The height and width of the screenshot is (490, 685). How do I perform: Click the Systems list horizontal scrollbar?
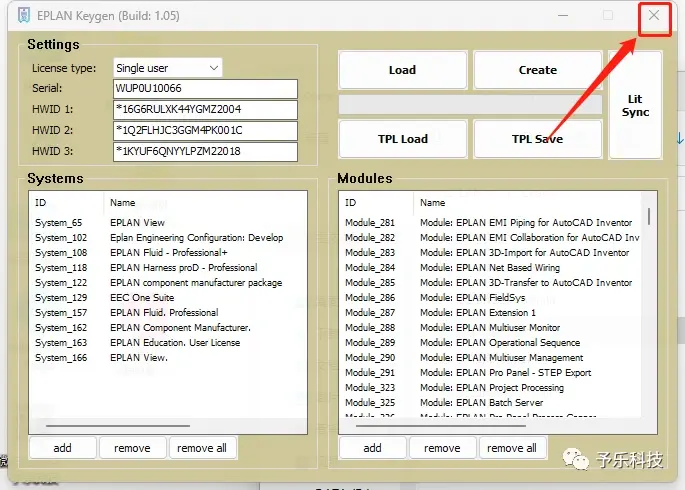[118, 425]
